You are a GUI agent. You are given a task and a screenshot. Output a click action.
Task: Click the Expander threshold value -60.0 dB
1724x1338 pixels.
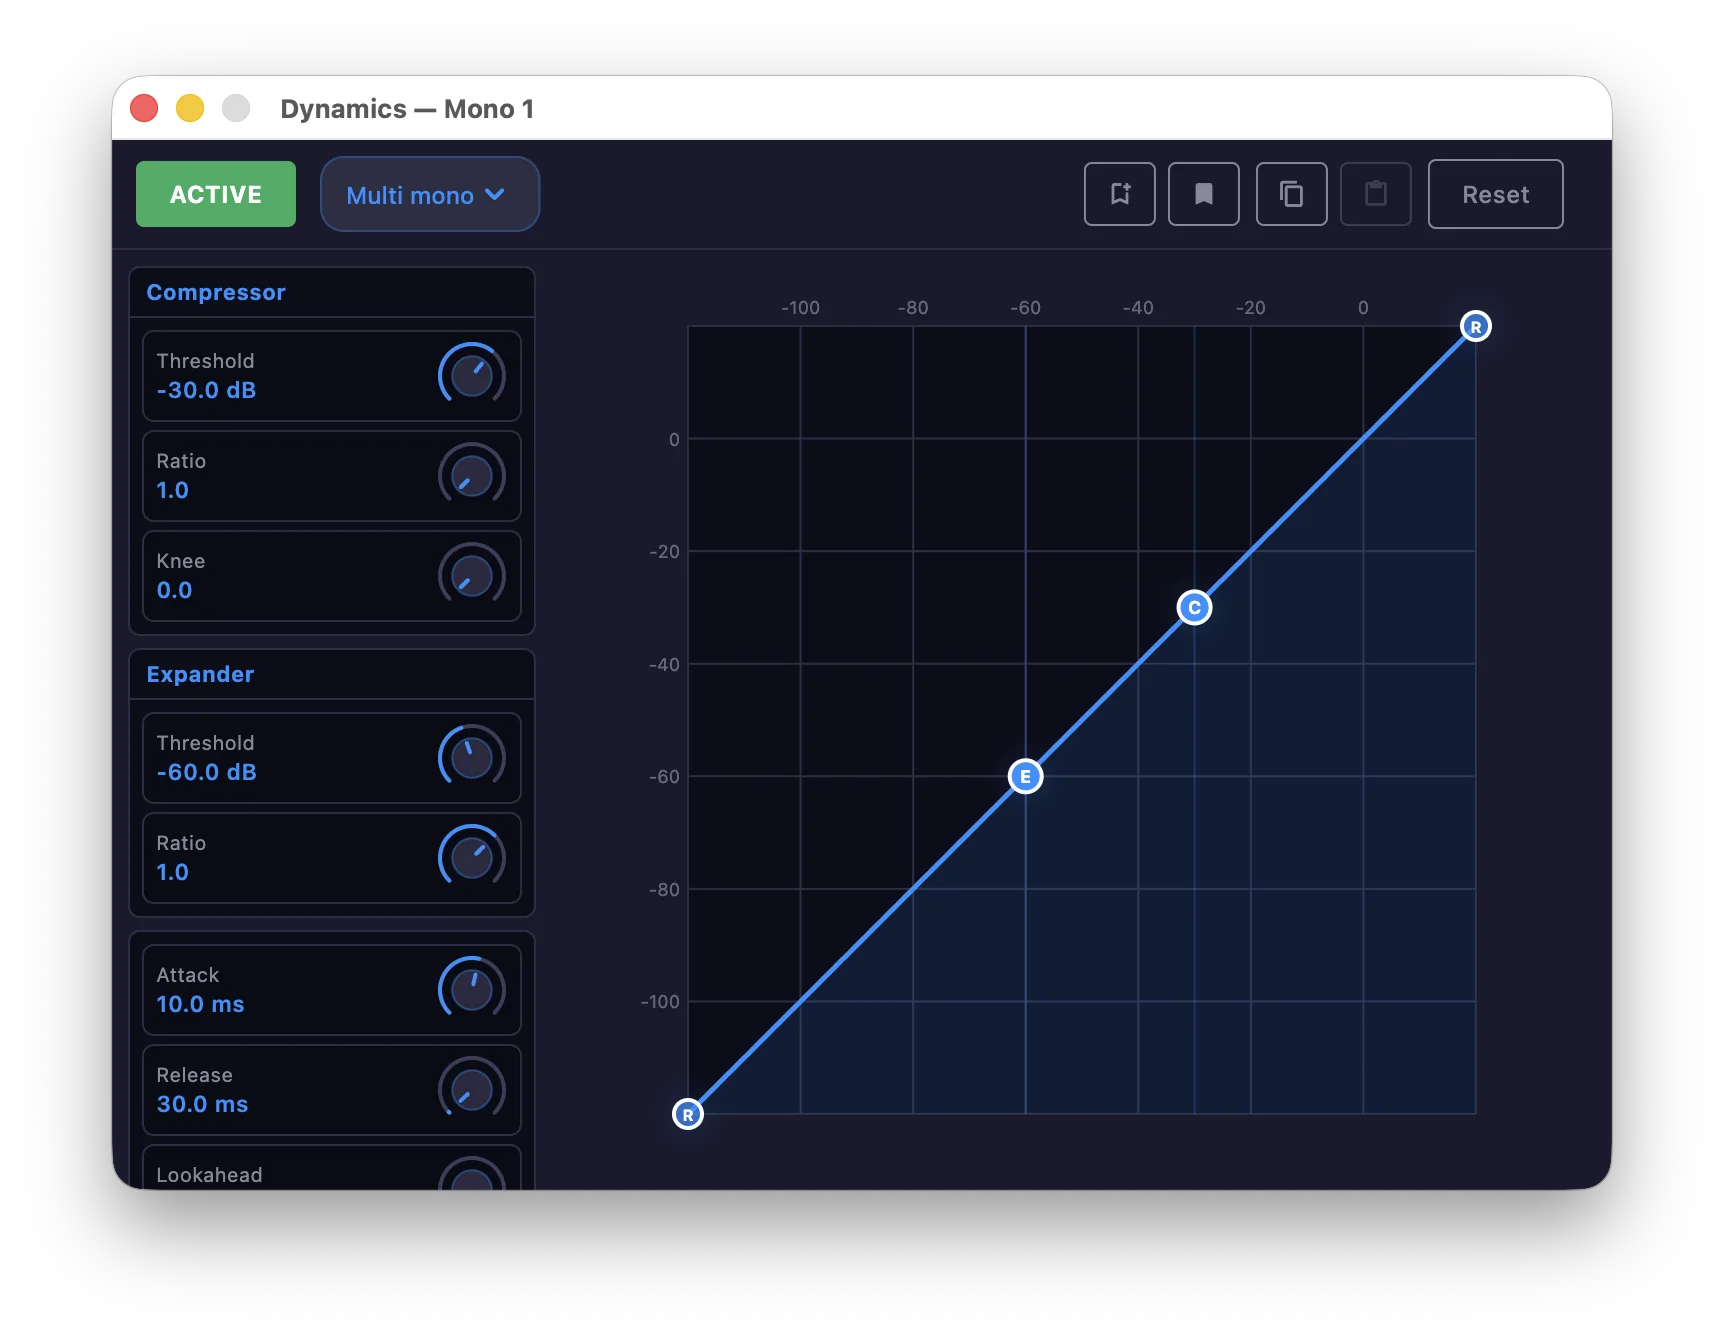206,772
